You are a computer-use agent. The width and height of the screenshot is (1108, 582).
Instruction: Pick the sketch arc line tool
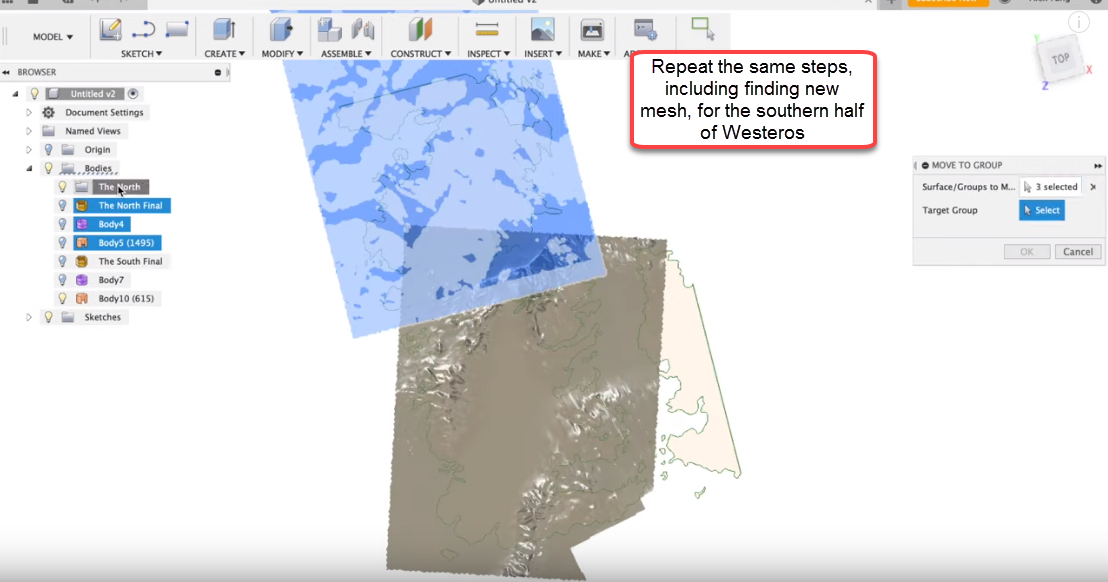[x=143, y=30]
